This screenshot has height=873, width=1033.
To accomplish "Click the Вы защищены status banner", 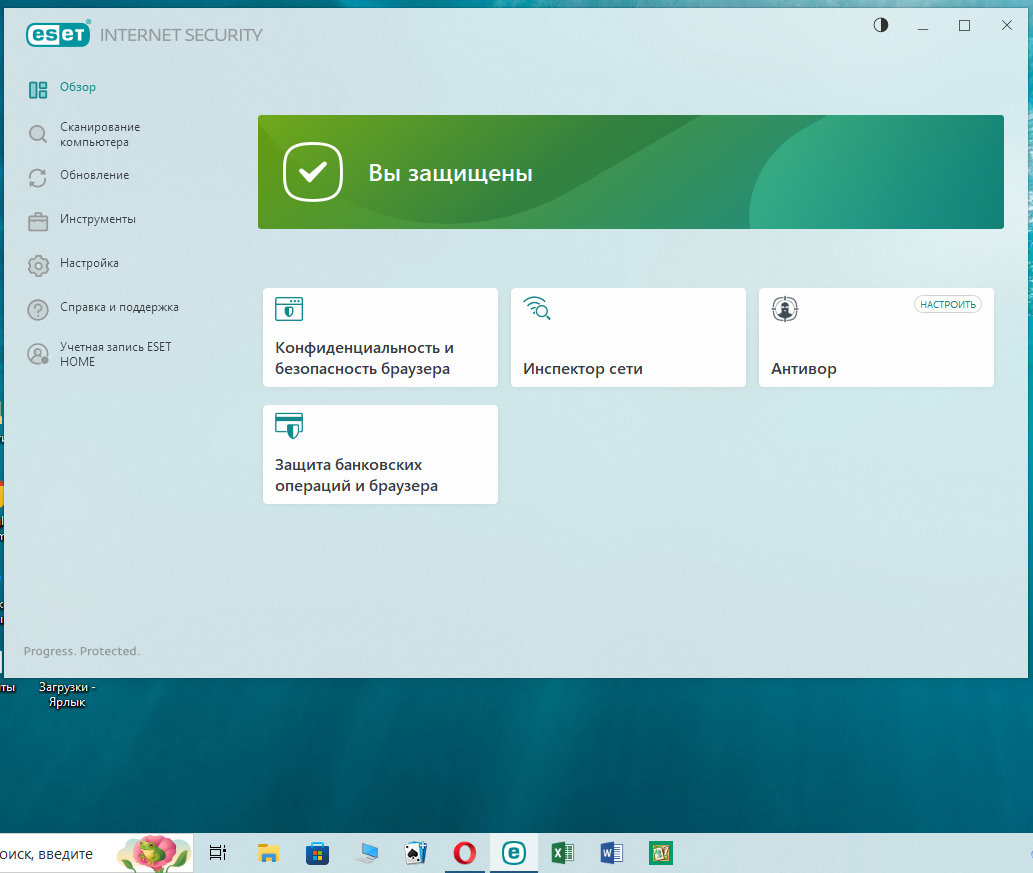I will coord(630,172).
